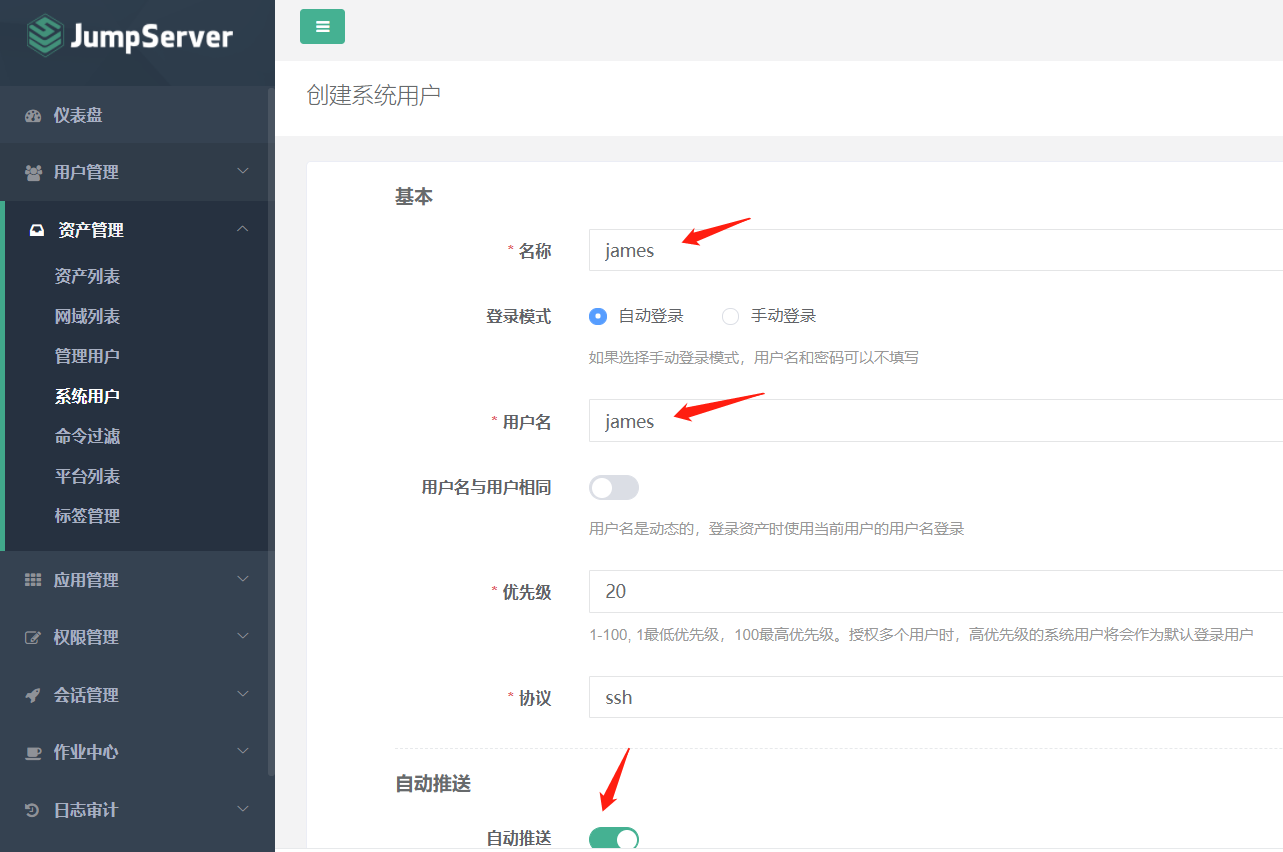Click the edit icon beside 权限管理
The width and height of the screenshot is (1283, 852).
coord(33,638)
